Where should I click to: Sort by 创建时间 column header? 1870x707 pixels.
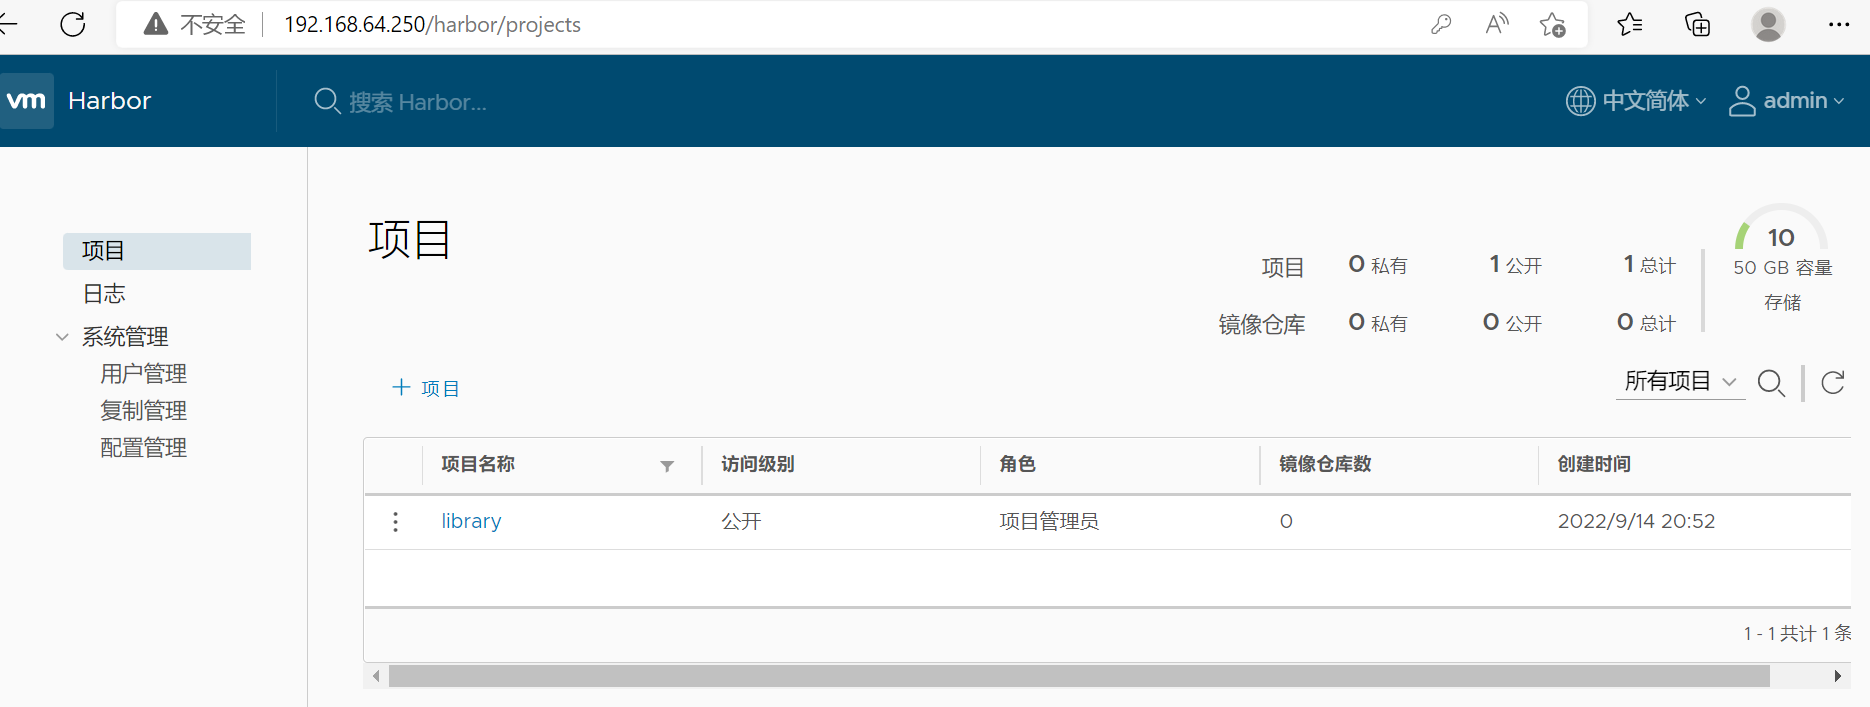click(1594, 464)
